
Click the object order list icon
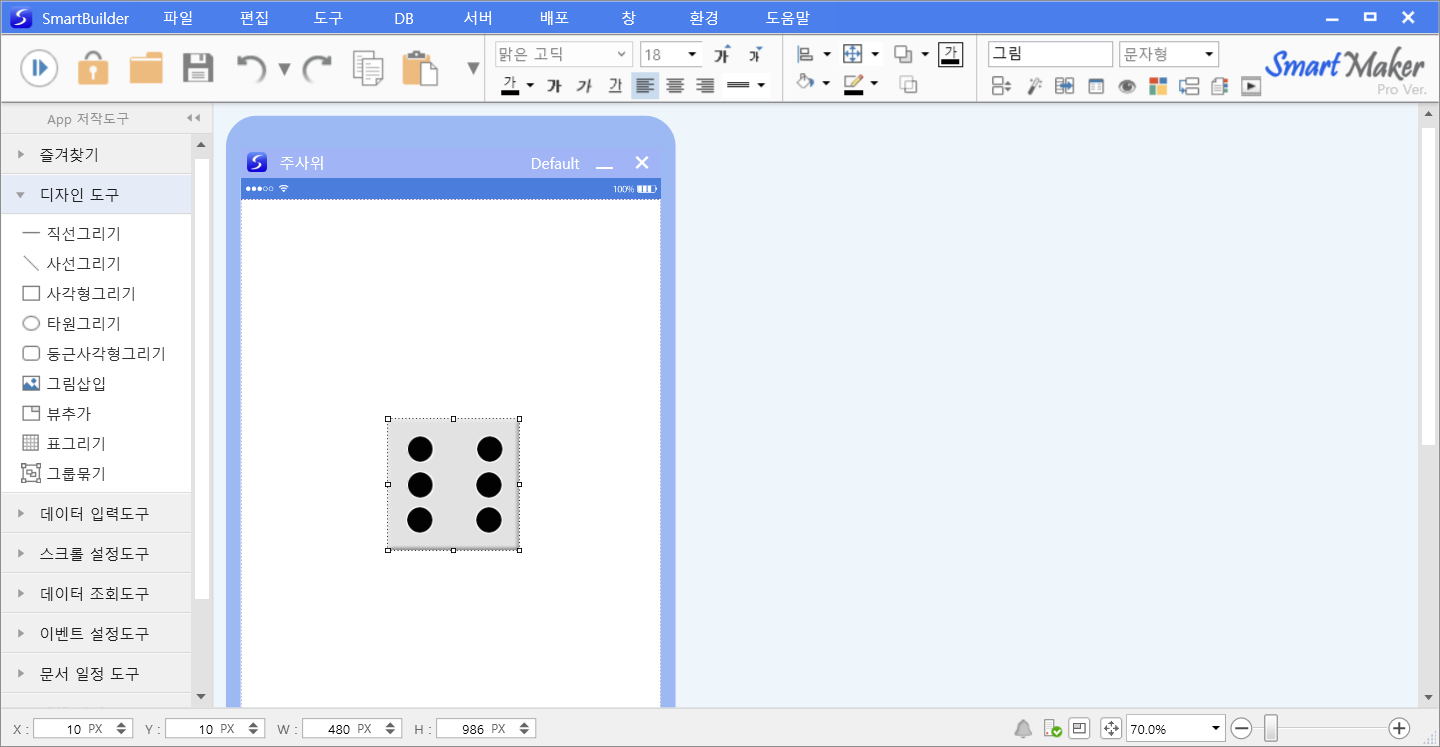[1002, 86]
